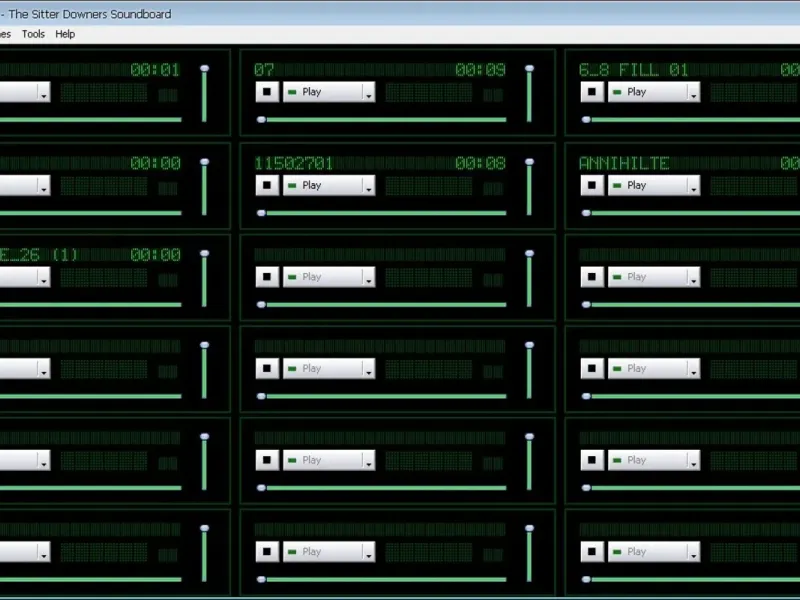Open dropdown arrow in the 00:01 cell
Image resolution: width=800 pixels, height=600 pixels.
pos(44,92)
